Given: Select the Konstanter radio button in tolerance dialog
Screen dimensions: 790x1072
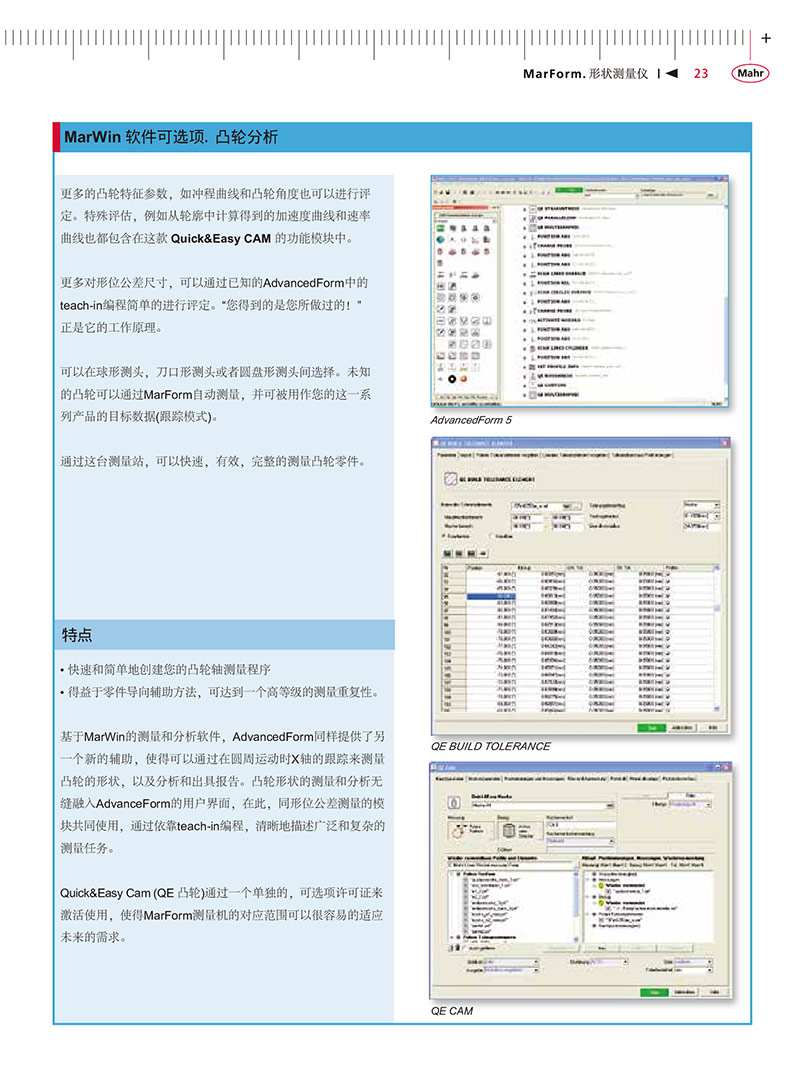Looking at the screenshot, I should pyautogui.click(x=444, y=535).
